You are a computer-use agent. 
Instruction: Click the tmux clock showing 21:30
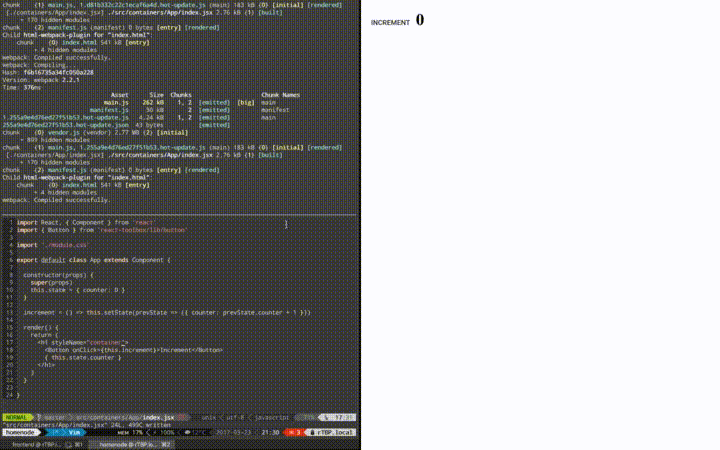(270, 432)
